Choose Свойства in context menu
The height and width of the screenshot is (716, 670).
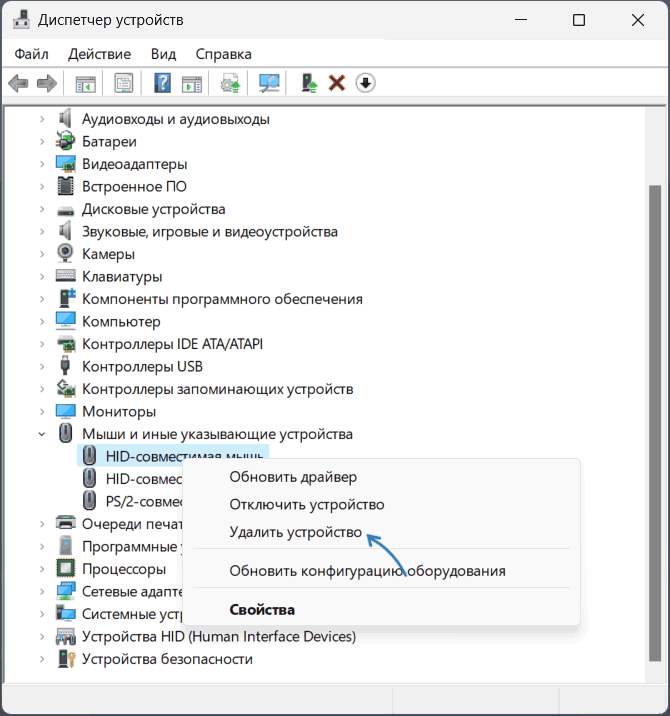pyautogui.click(x=381, y=610)
